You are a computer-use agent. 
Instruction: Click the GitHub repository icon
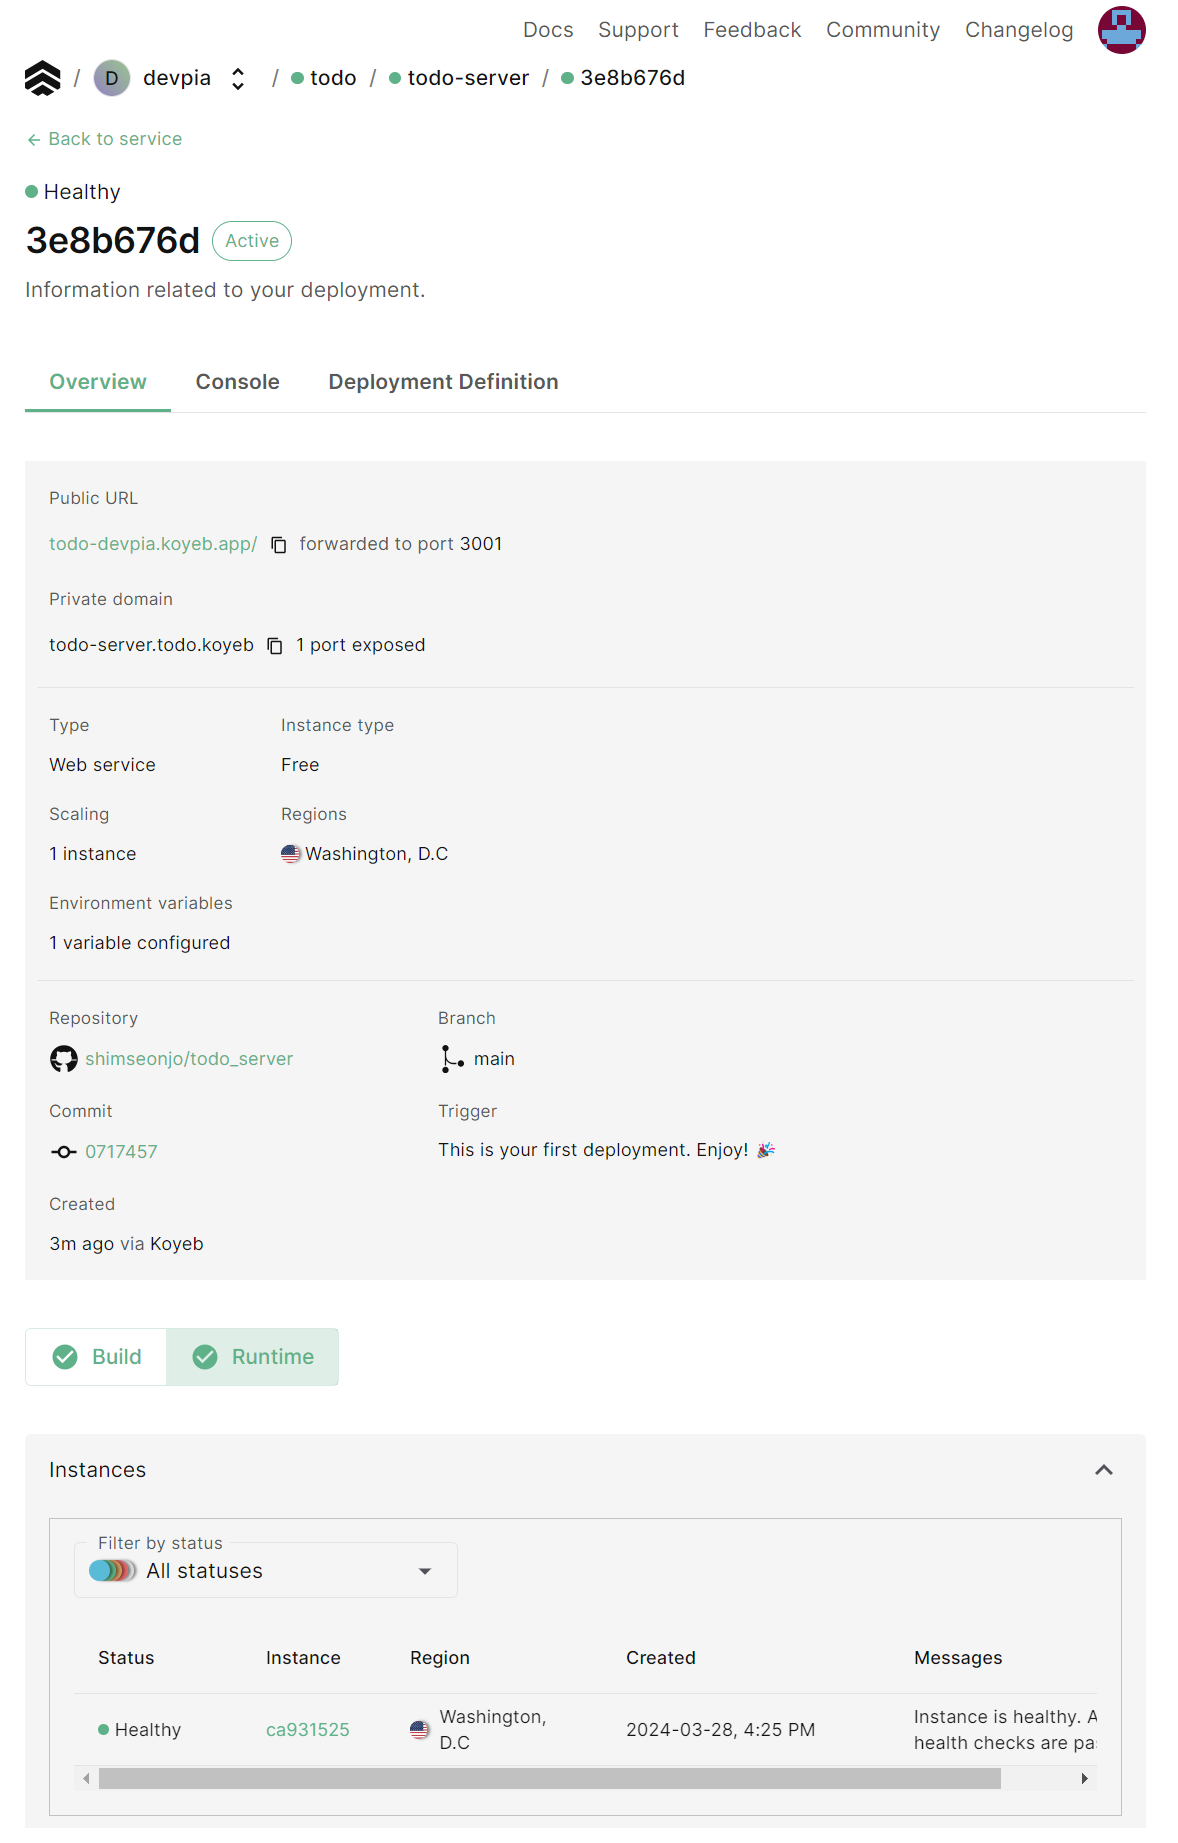pos(64,1059)
